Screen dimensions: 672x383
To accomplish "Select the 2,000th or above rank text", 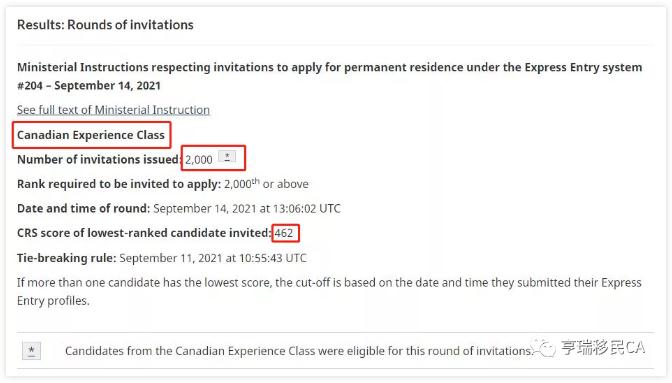I will pos(266,183).
